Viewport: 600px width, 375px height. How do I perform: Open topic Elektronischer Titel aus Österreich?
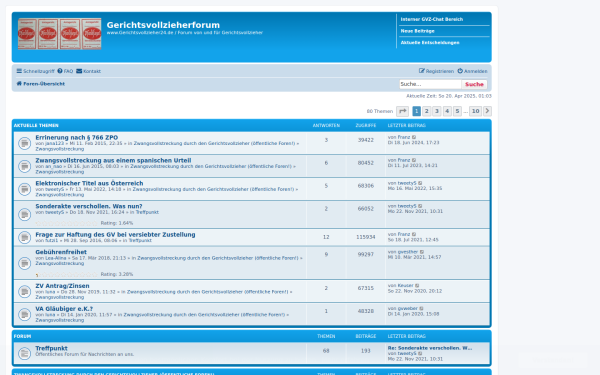89,183
